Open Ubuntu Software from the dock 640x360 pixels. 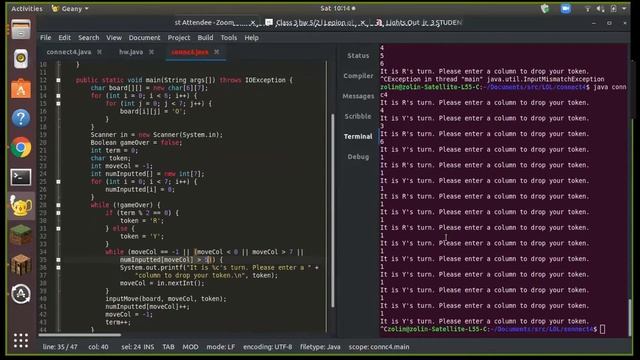(x=21, y=89)
